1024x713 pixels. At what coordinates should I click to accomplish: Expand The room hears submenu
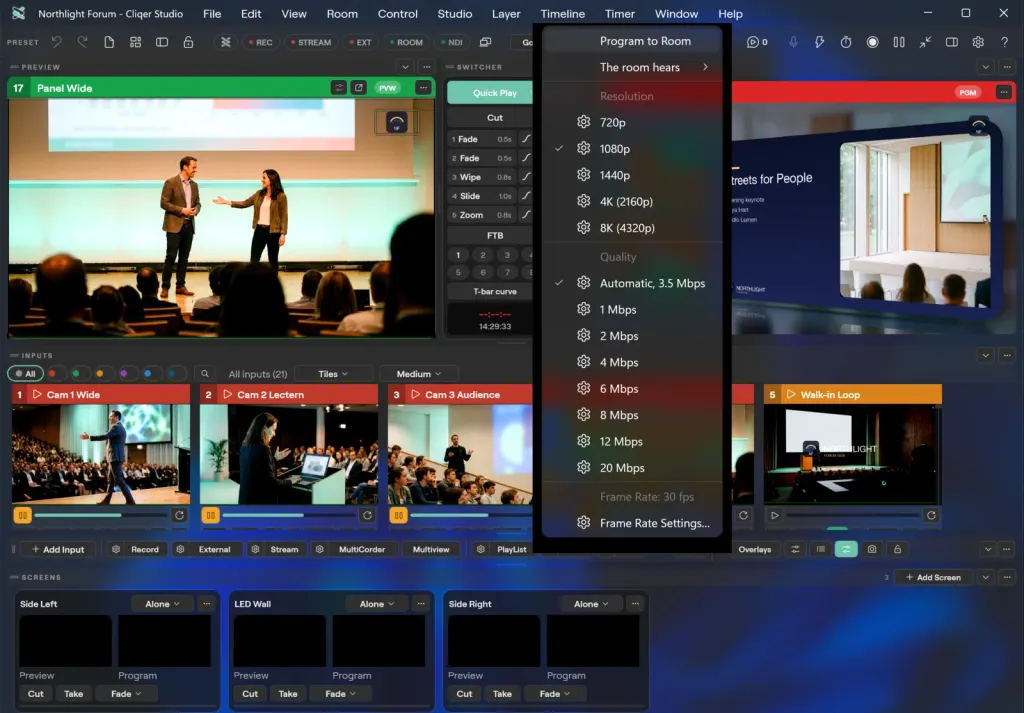(632, 67)
